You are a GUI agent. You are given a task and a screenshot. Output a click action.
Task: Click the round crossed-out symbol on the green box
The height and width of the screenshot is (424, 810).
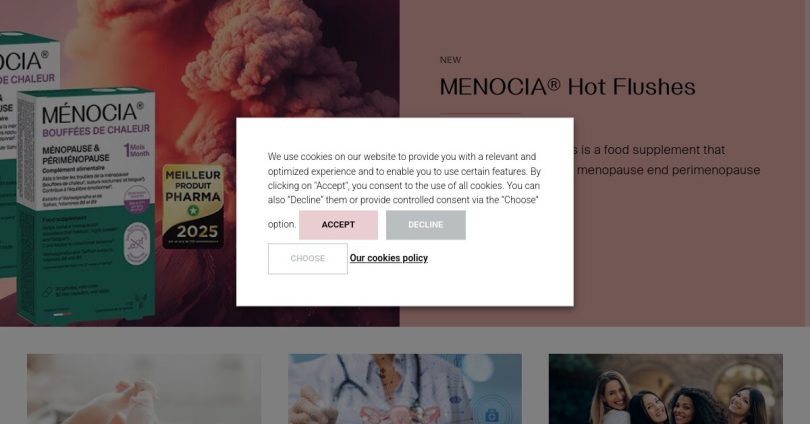[x=137, y=243]
